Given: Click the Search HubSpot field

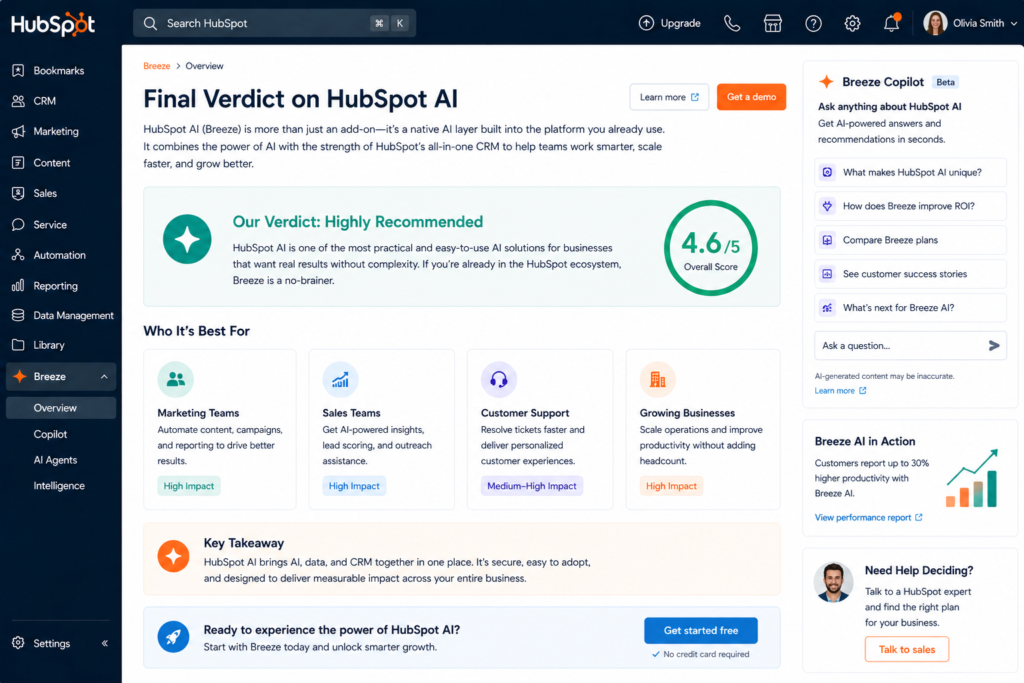Looking at the screenshot, I should (x=274, y=24).
